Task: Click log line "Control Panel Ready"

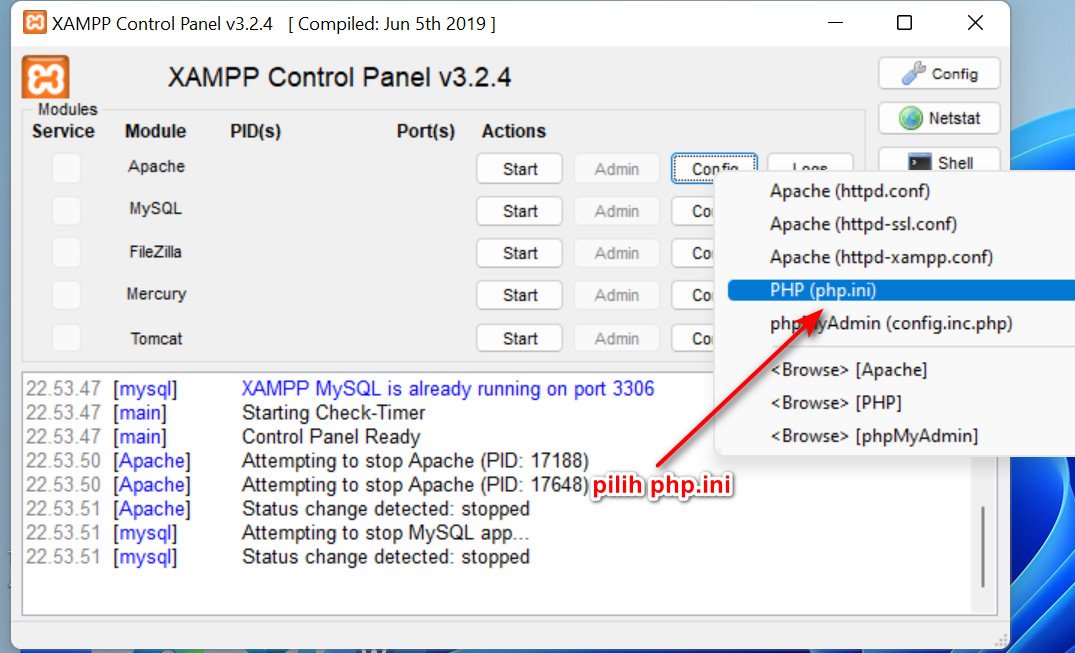Action: coord(330,437)
